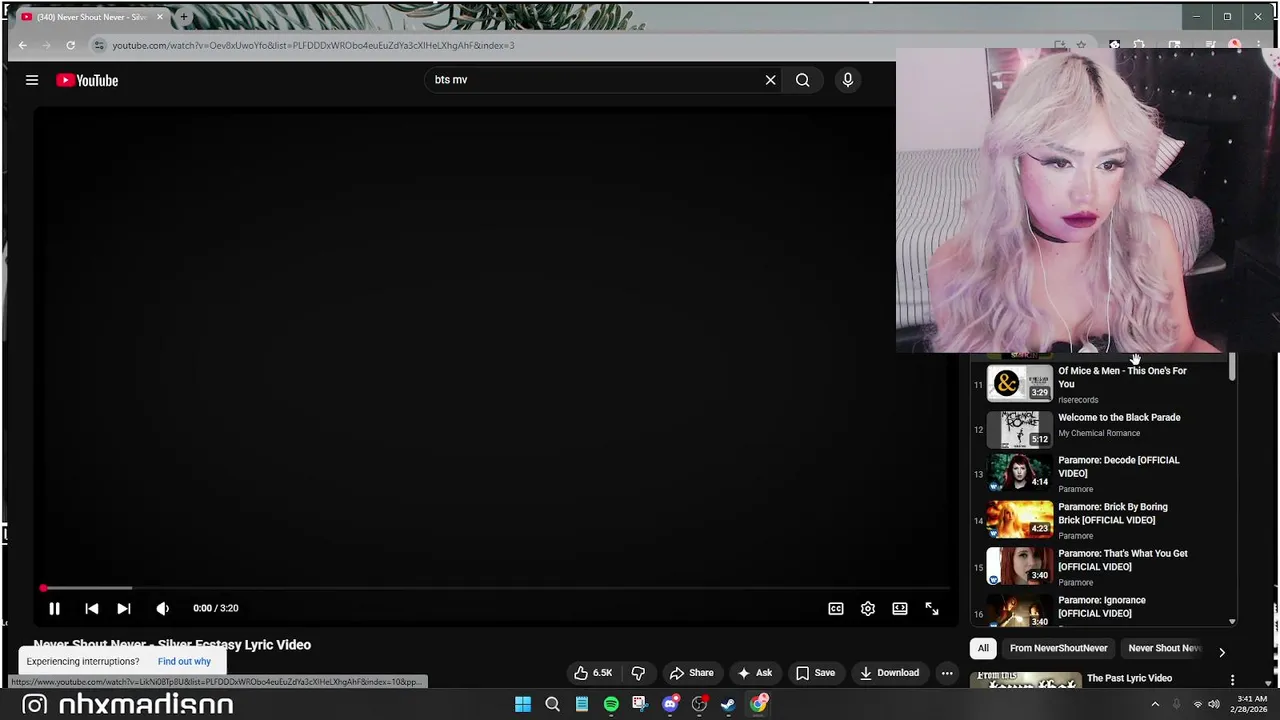
Task: Open the player settings gear
Action: 867,608
